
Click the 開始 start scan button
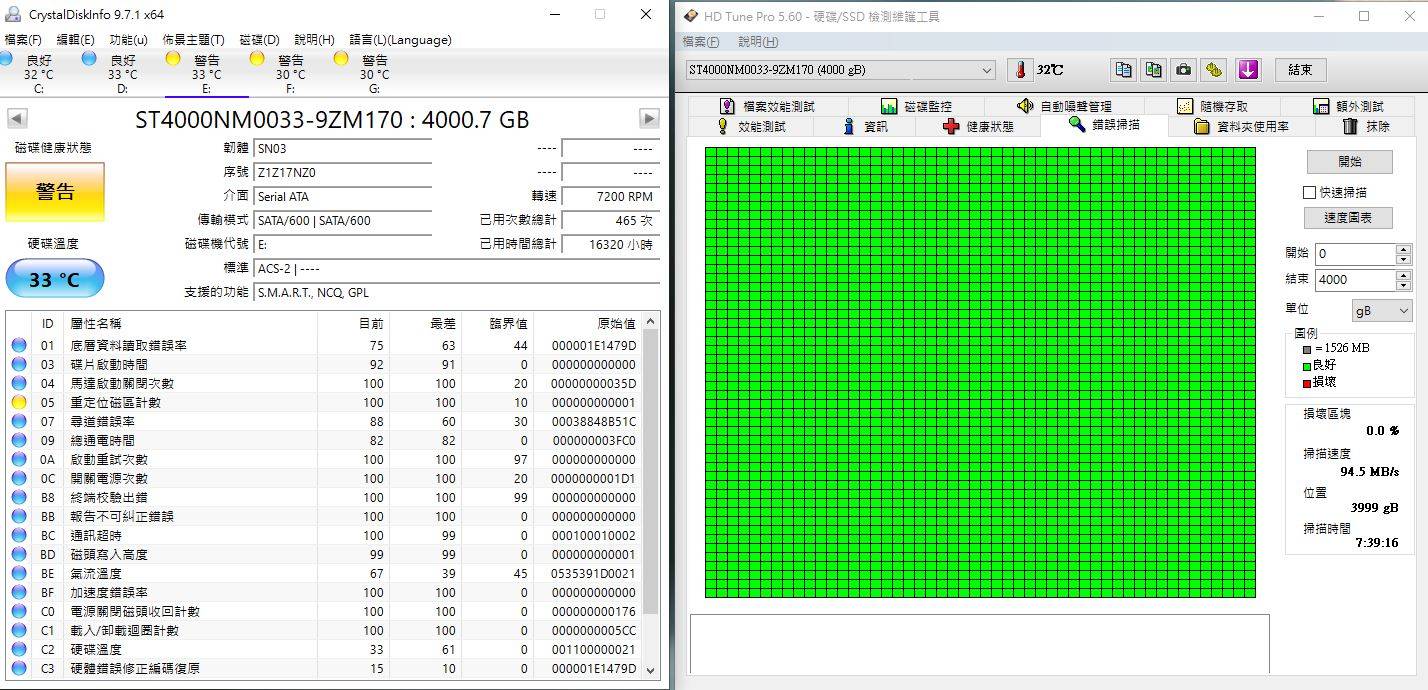pyautogui.click(x=1349, y=161)
